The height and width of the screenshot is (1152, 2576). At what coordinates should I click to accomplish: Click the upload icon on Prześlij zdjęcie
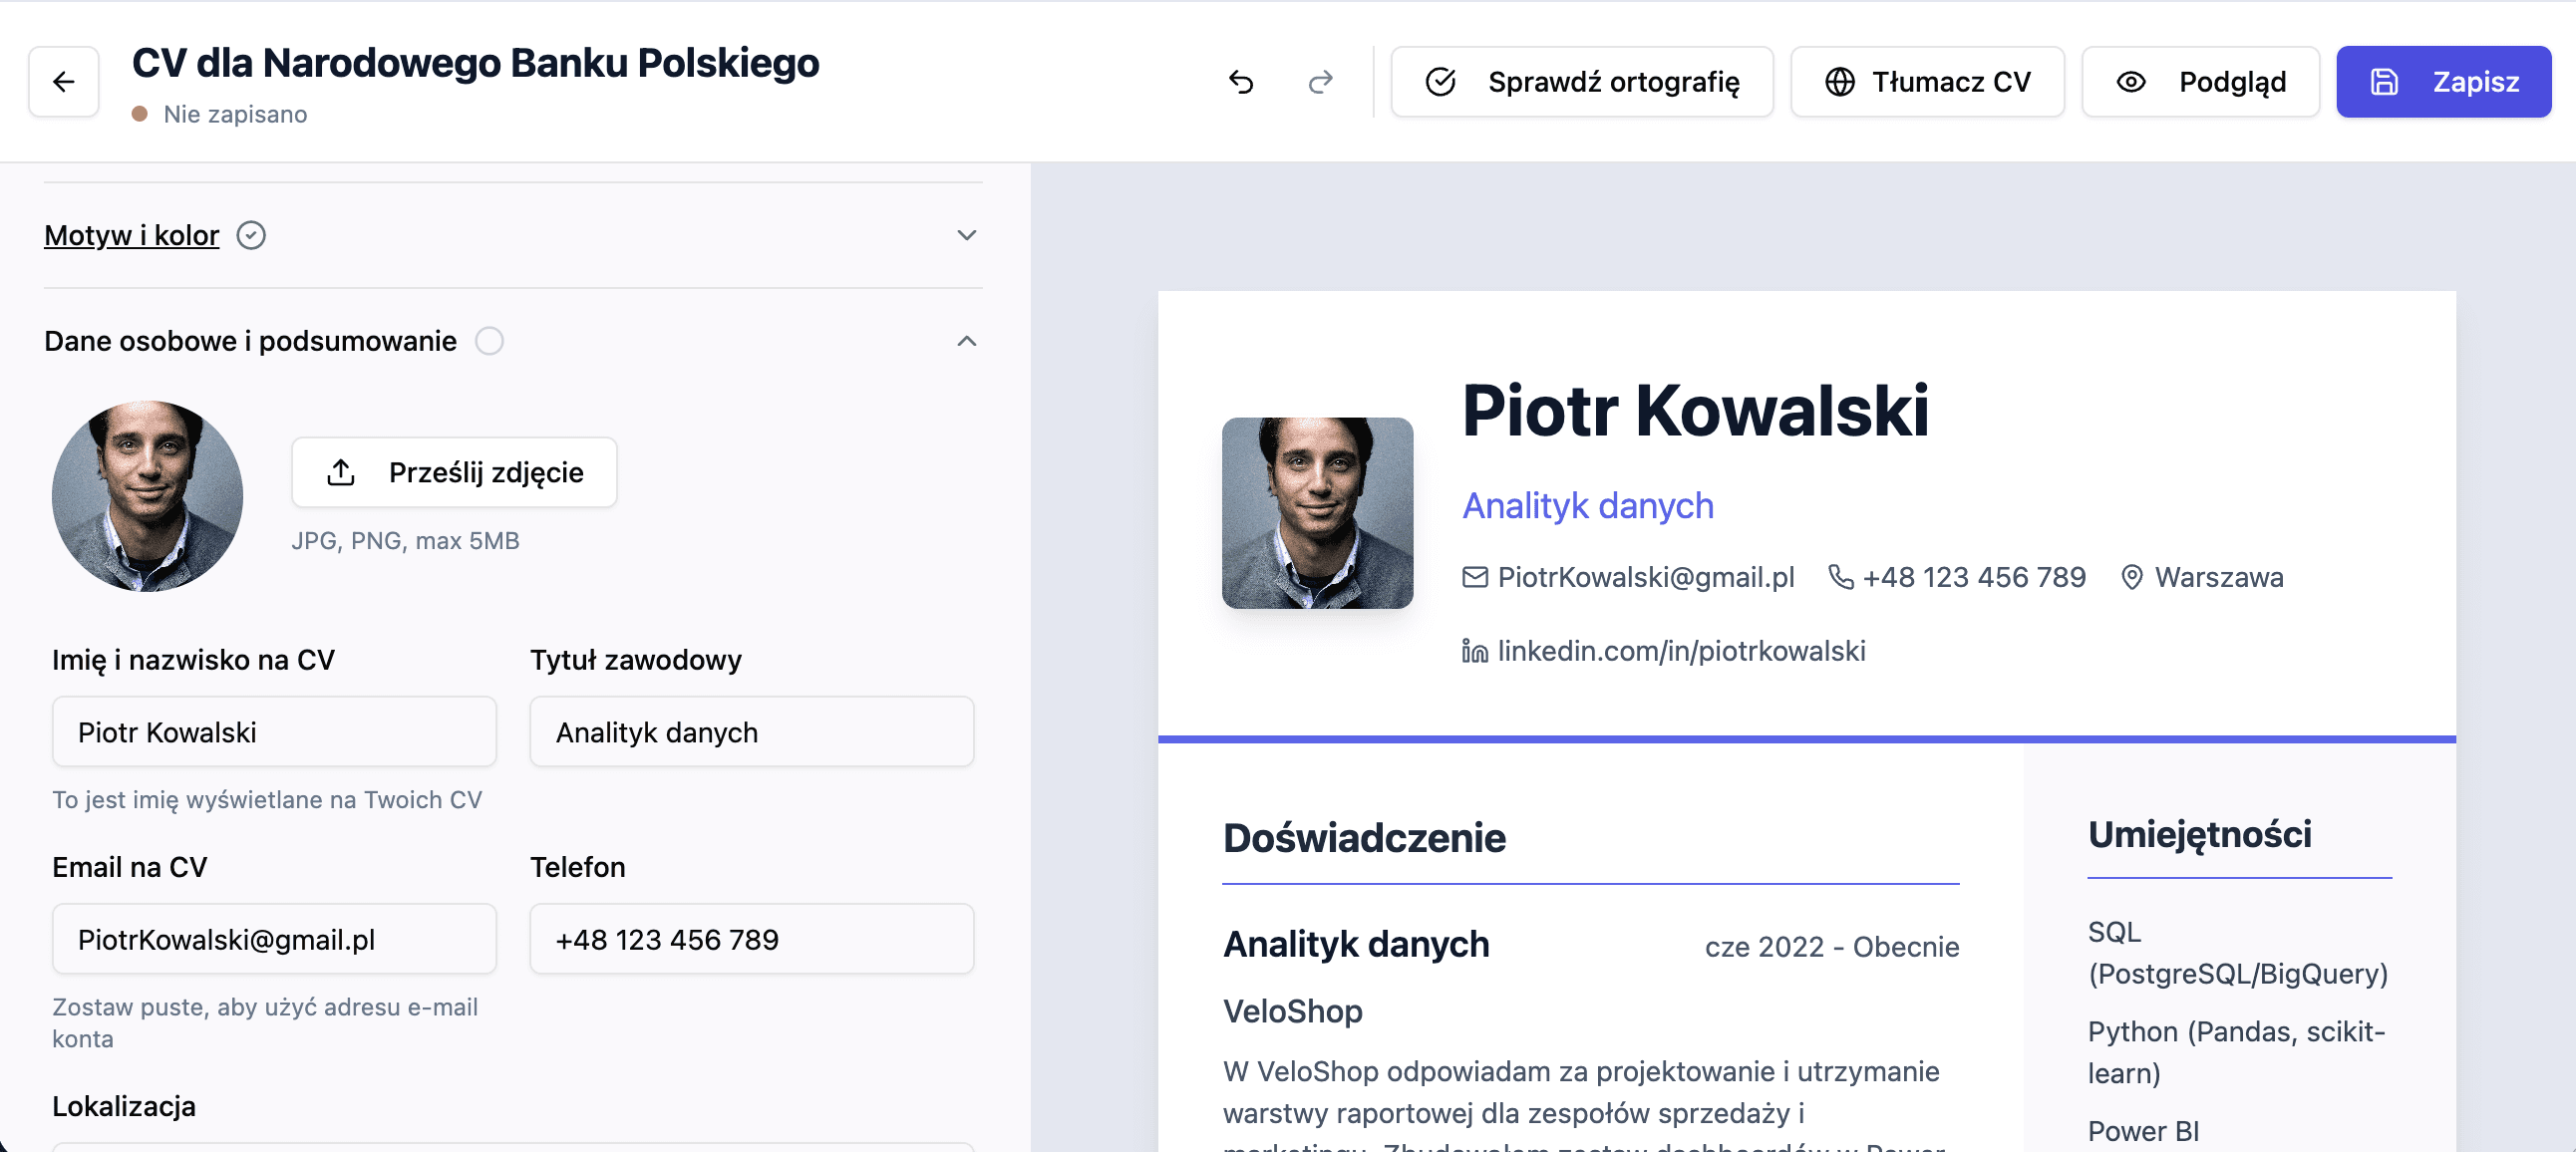pos(341,471)
